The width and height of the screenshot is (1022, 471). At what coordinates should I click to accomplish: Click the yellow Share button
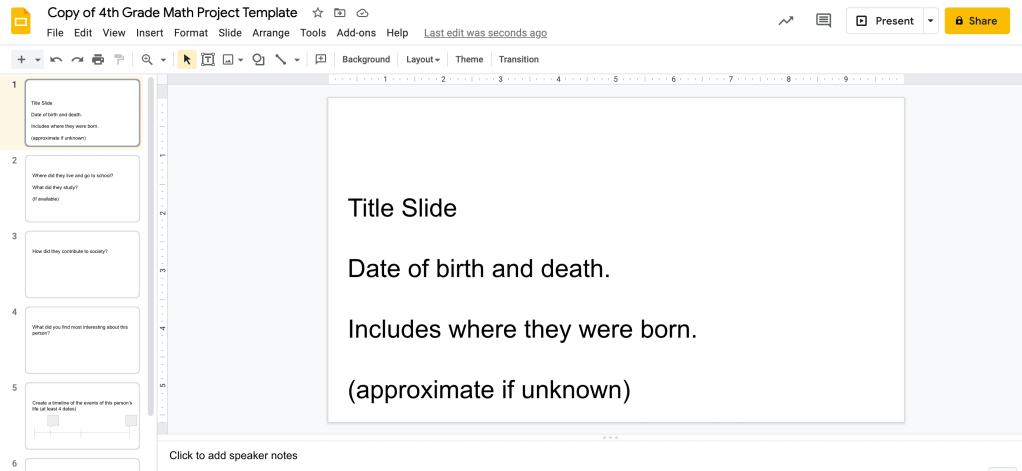976,21
